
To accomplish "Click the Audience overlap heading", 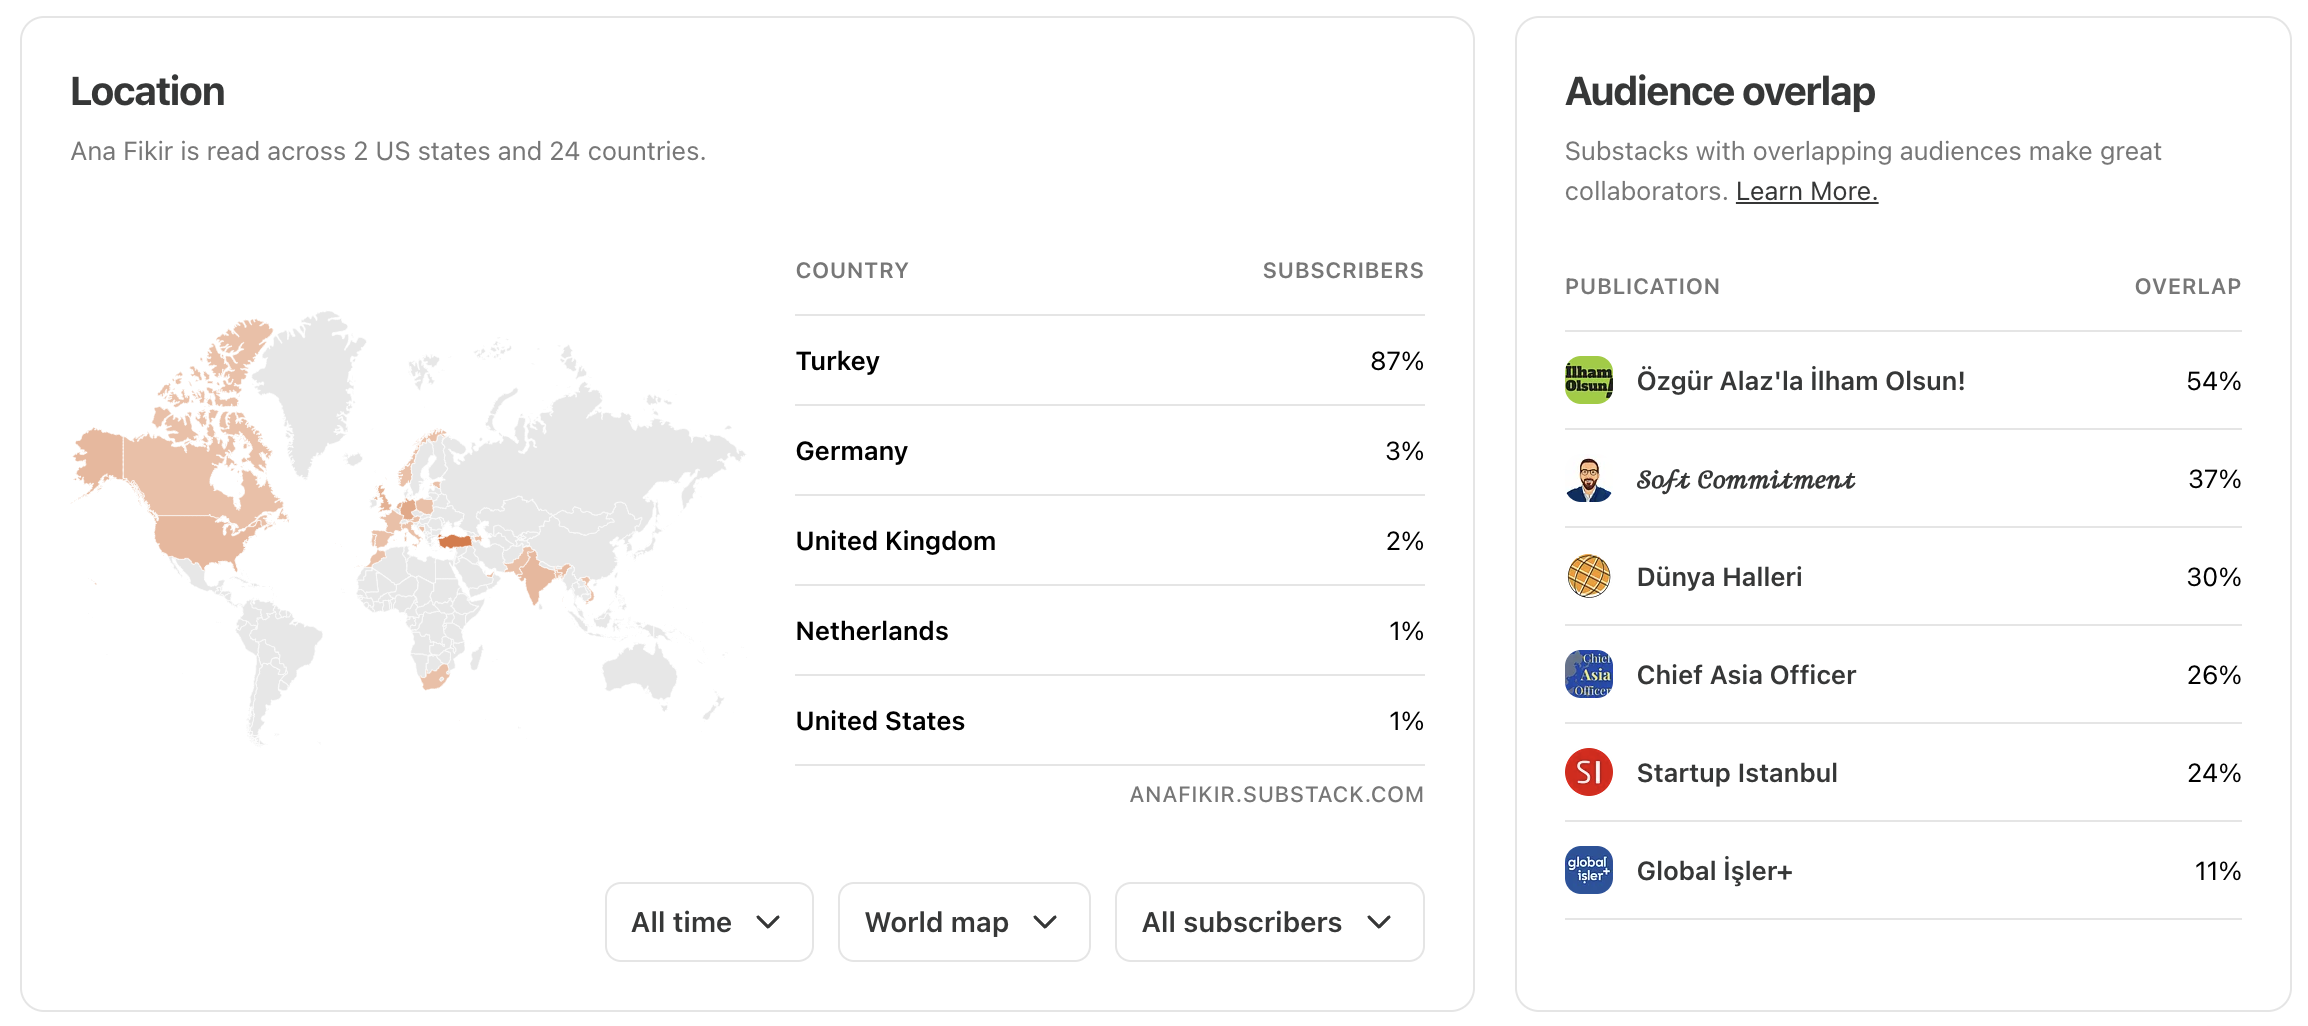I will click(x=1720, y=91).
